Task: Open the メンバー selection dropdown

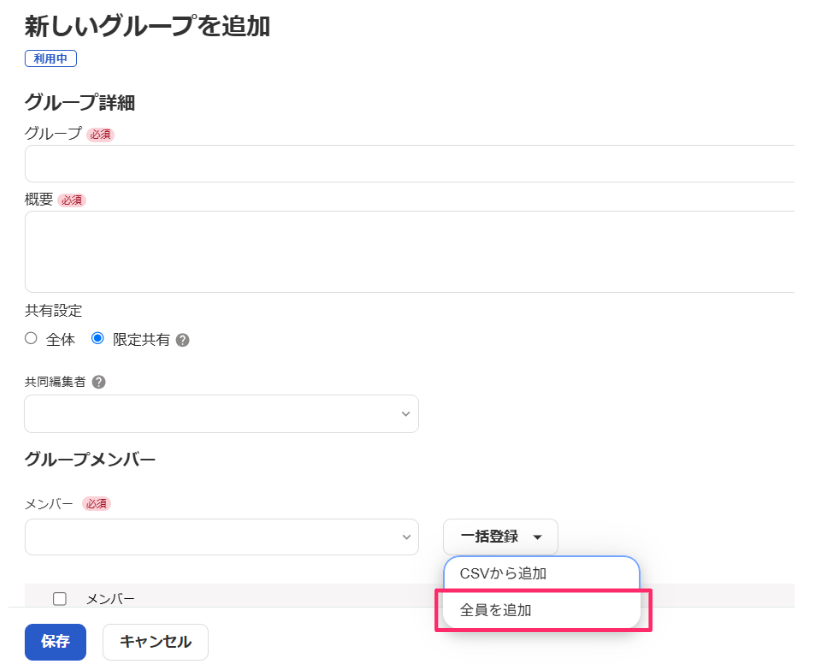Action: [221, 537]
